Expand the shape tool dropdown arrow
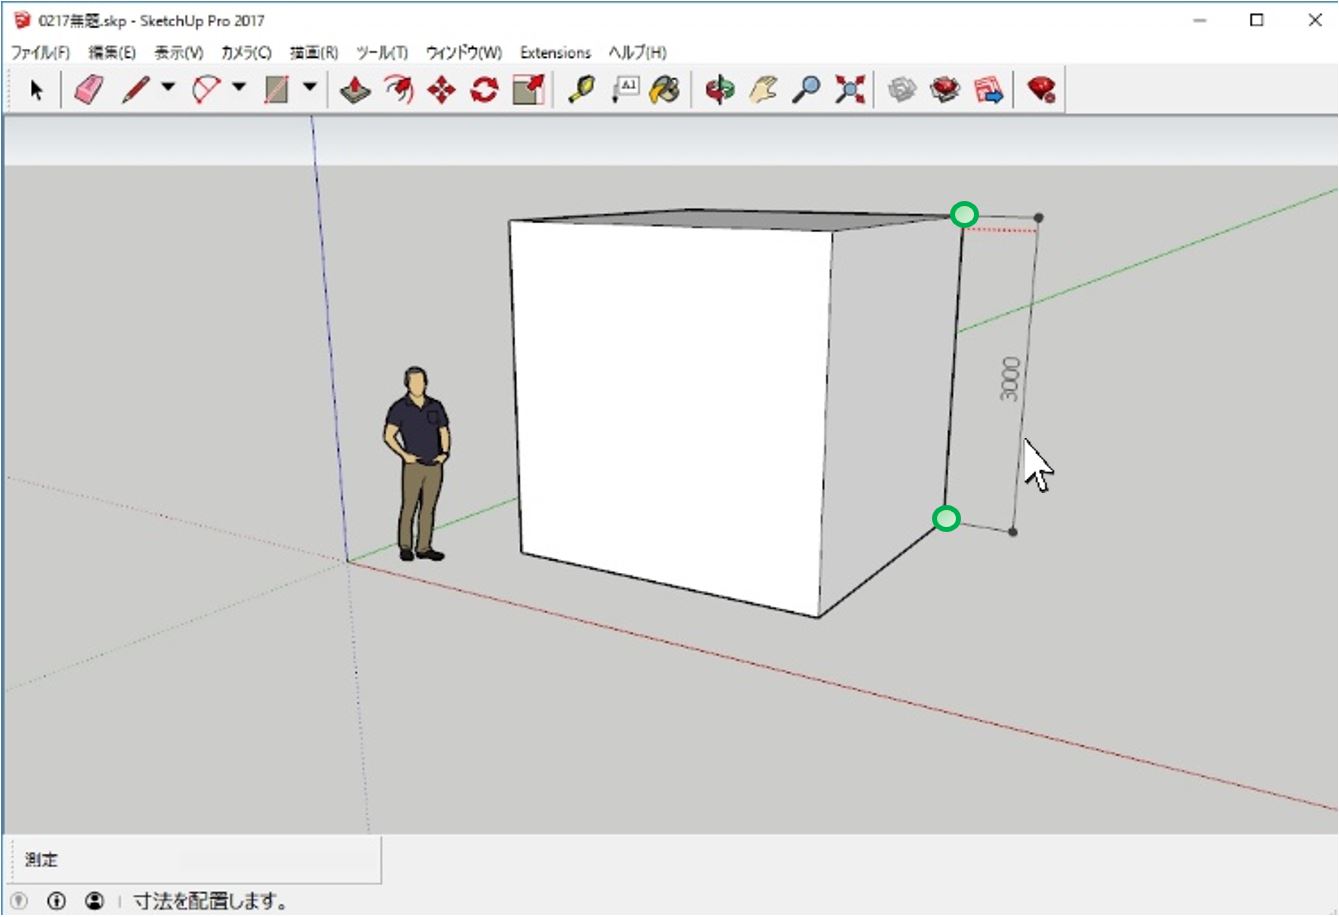The image size is (1339, 917). pos(310,88)
